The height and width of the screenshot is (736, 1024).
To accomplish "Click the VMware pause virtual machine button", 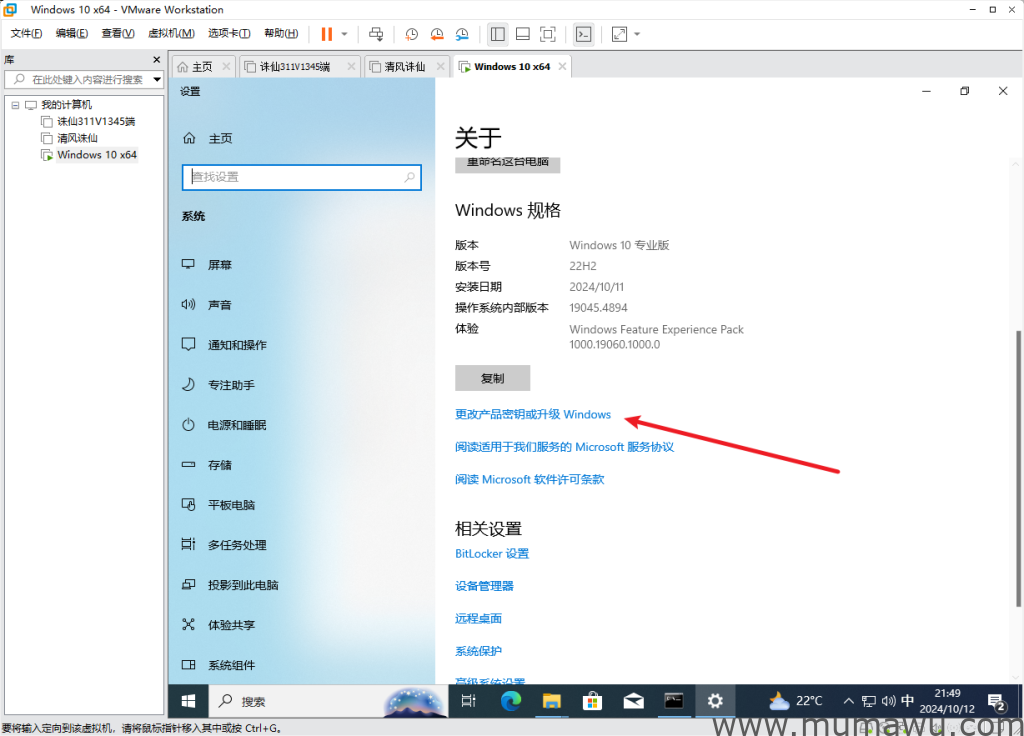I will click(327, 34).
